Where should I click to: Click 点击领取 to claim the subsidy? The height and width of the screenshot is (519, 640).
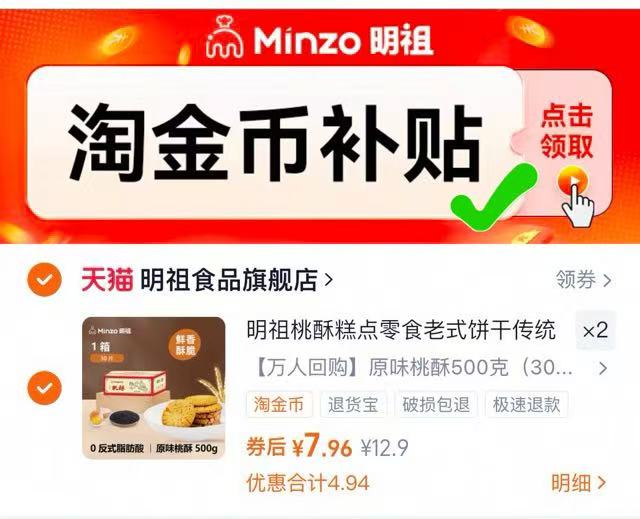567,131
